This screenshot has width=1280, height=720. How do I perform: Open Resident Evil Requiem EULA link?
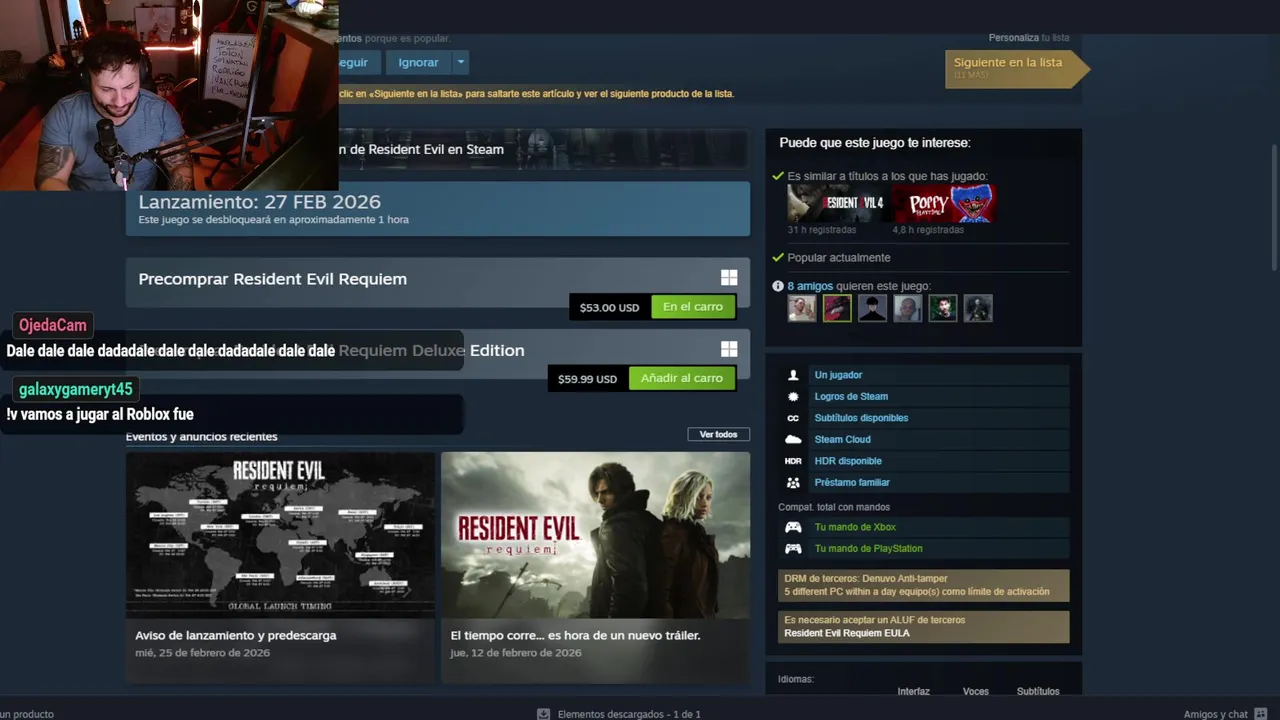(847, 633)
